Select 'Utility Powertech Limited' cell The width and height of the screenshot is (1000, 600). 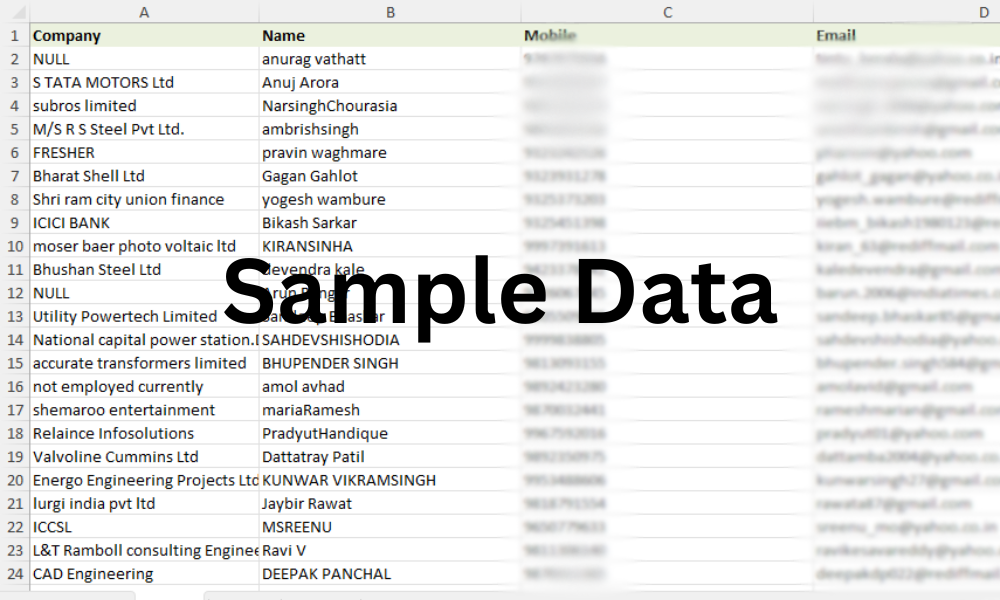point(144,316)
